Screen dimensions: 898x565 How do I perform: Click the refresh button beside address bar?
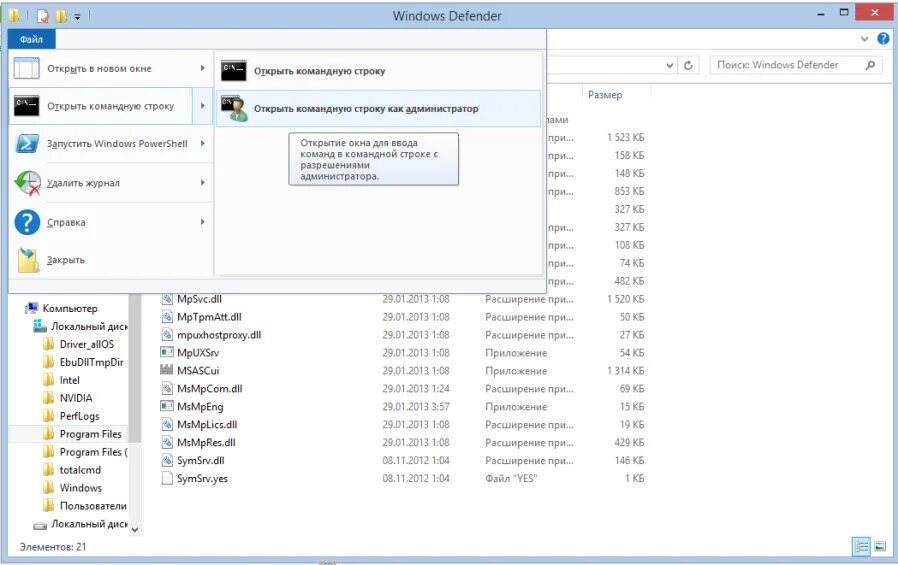click(688, 65)
